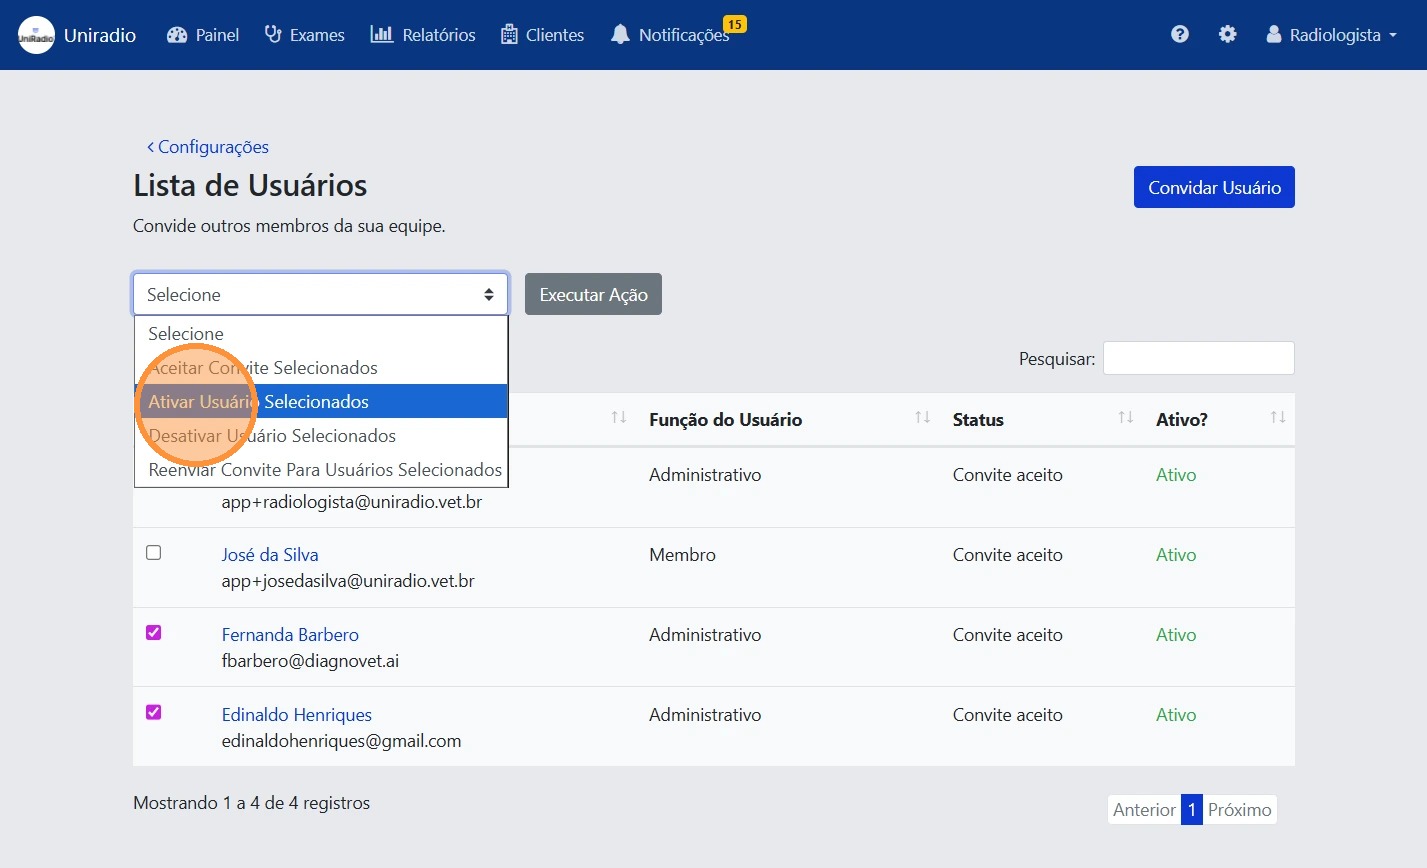Choose Reenviar Convite Para Usuários Selecionados
Screen dimensions: 1427x868
pos(325,470)
